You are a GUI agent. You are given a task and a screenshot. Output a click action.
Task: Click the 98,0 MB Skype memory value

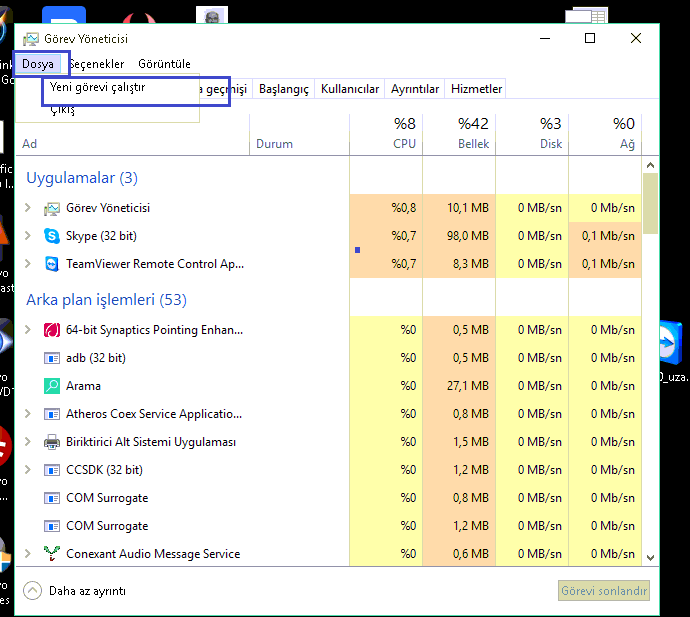pyautogui.click(x=468, y=236)
